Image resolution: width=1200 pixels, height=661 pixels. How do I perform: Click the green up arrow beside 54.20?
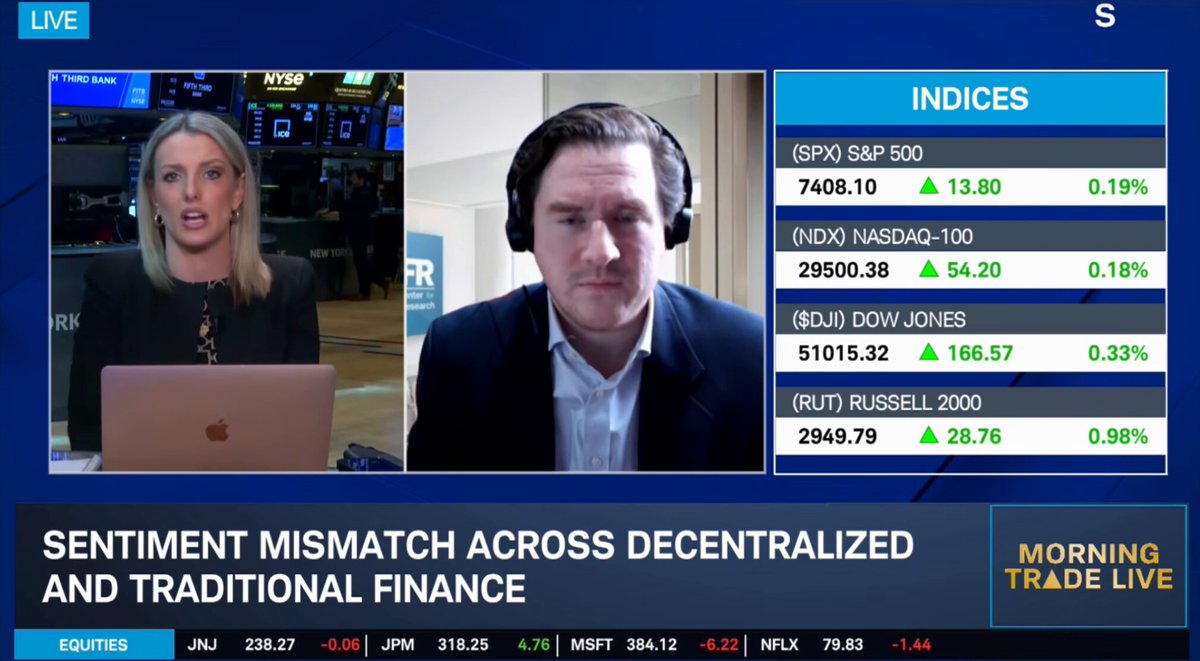coord(929,269)
